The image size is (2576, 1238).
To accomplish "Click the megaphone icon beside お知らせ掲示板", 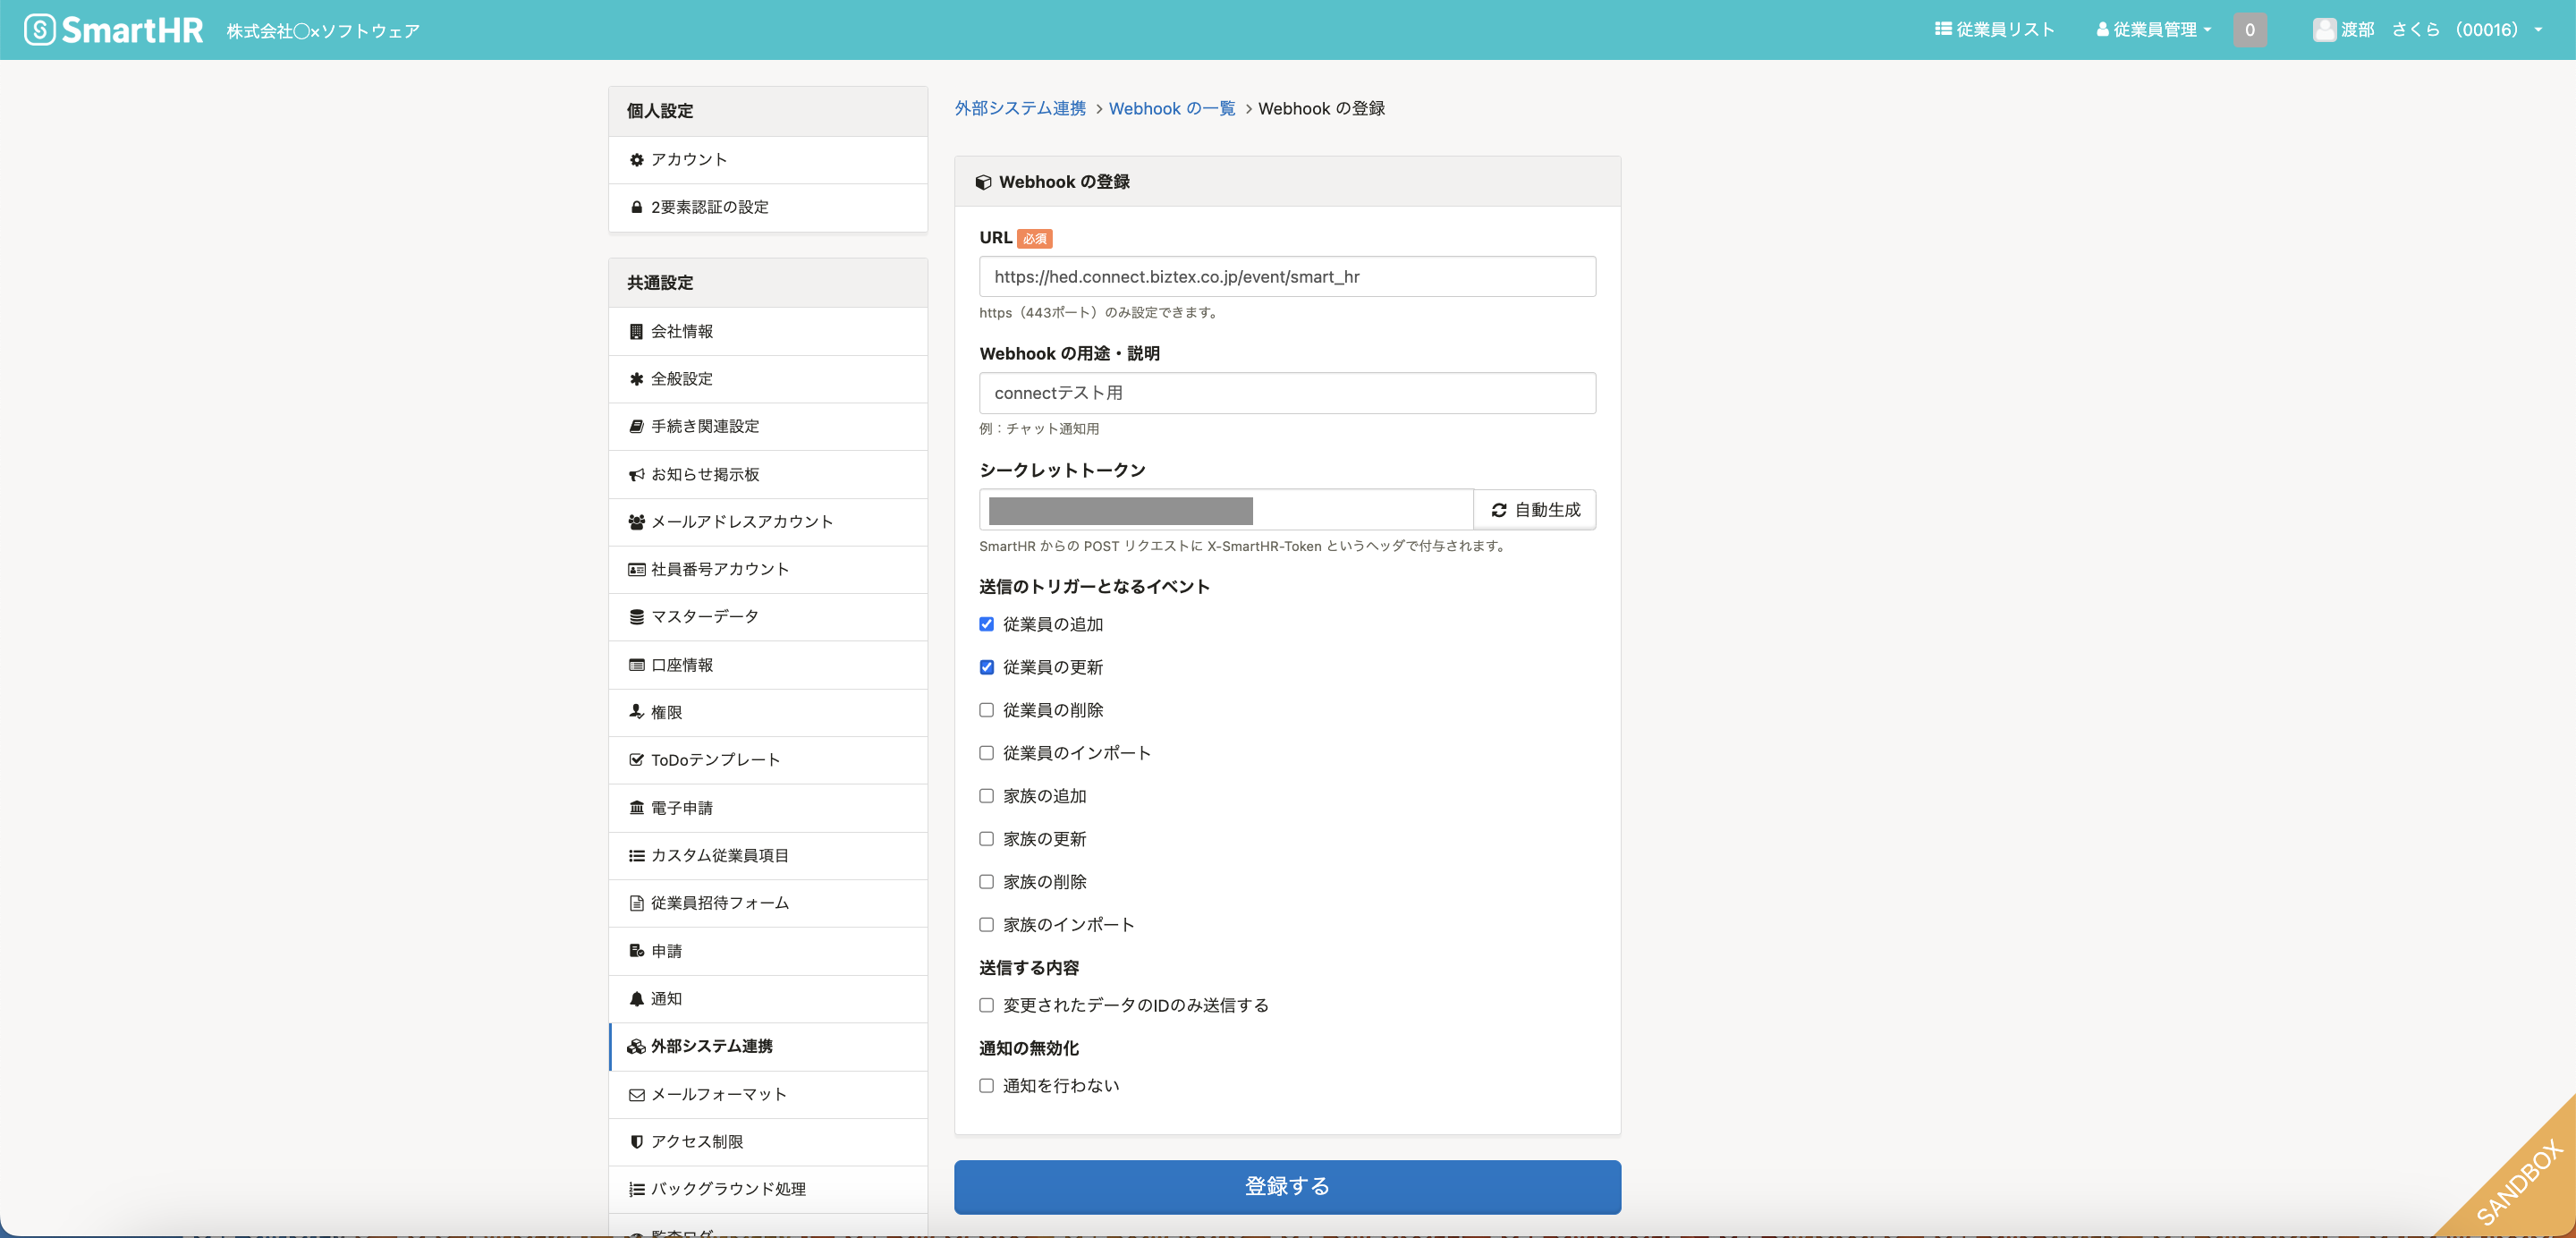I will click(x=636, y=474).
